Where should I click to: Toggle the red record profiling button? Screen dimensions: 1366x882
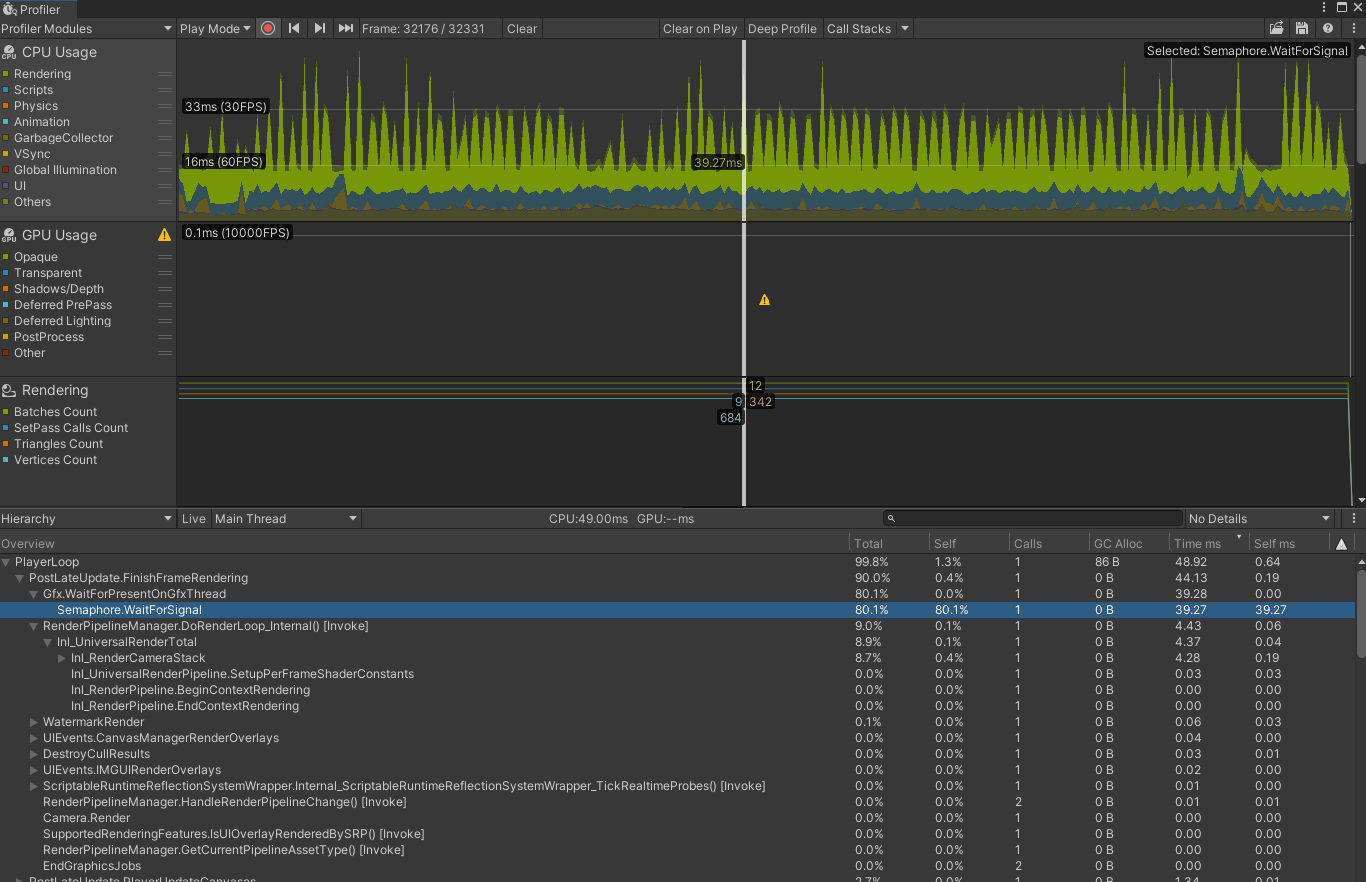coord(268,29)
